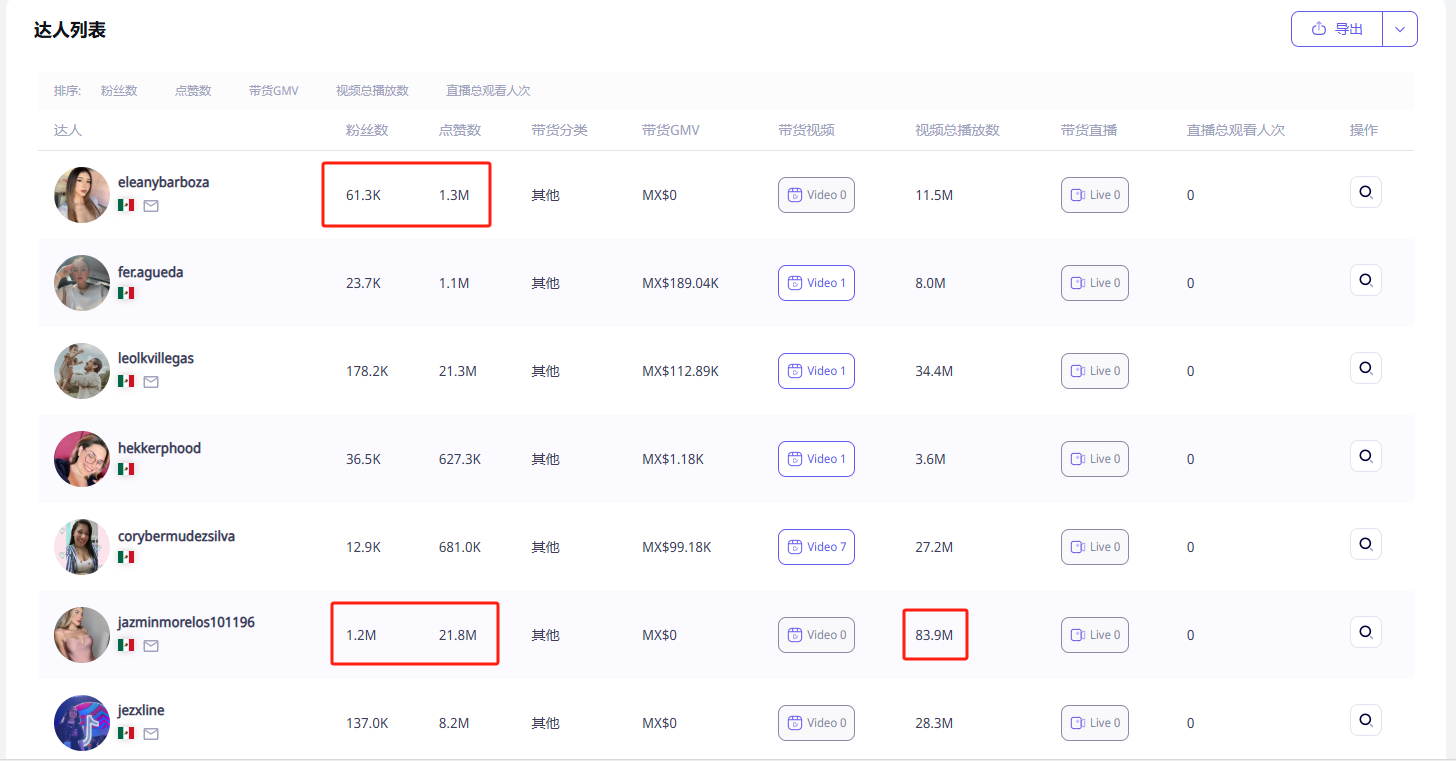Click the action icon for jezxline

[1366, 720]
